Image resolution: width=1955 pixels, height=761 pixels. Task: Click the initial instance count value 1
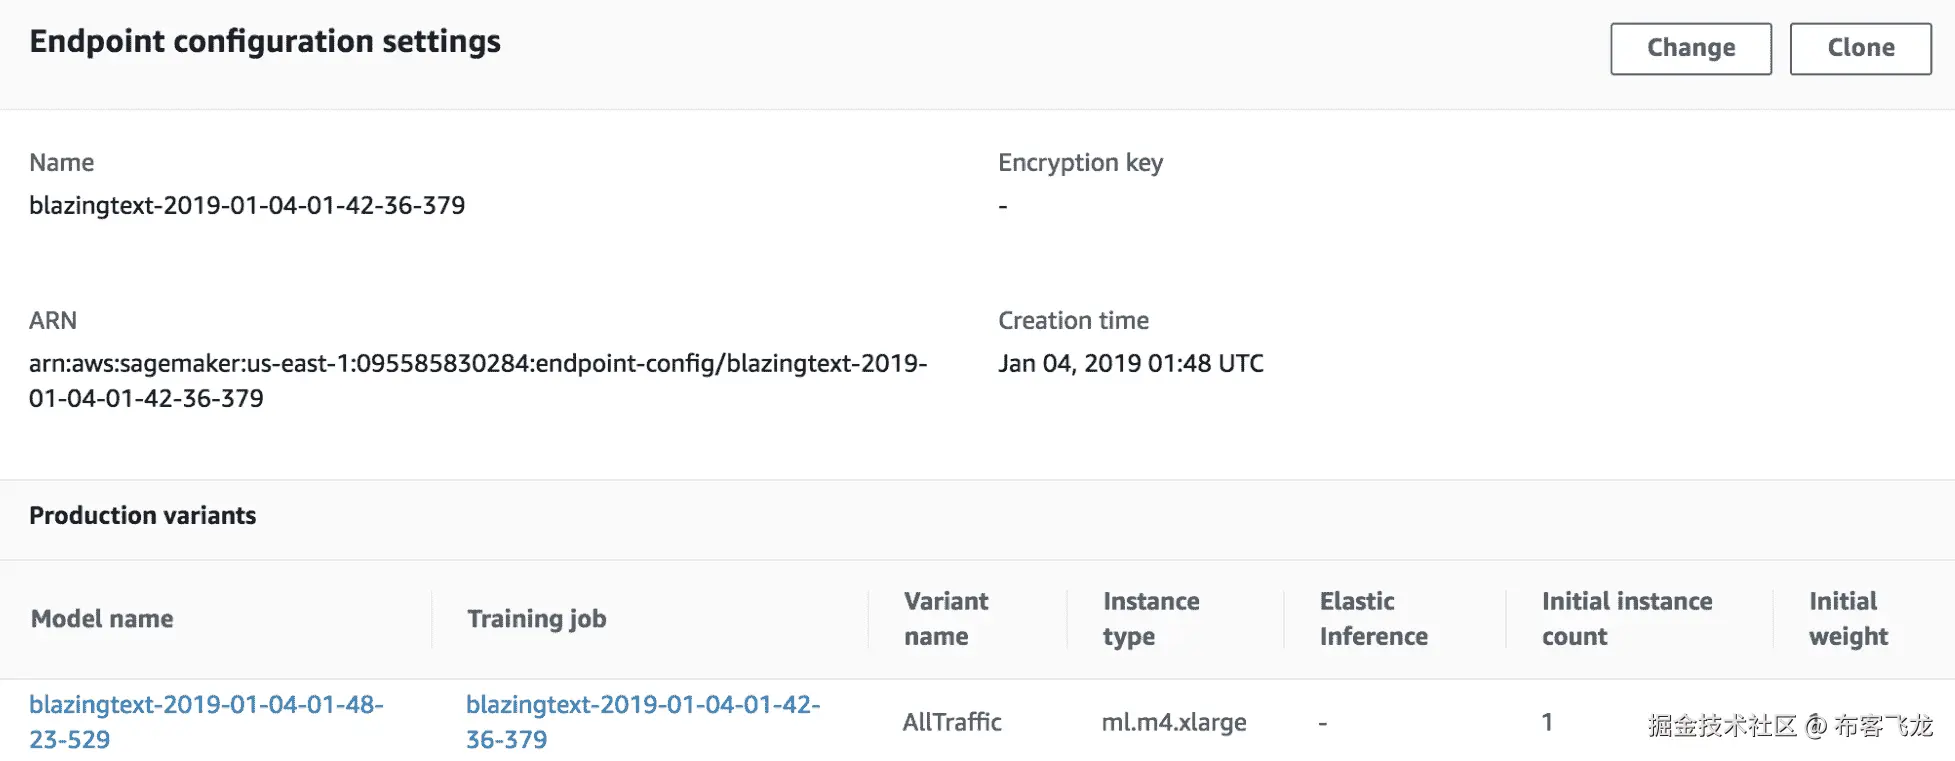click(x=1547, y=722)
